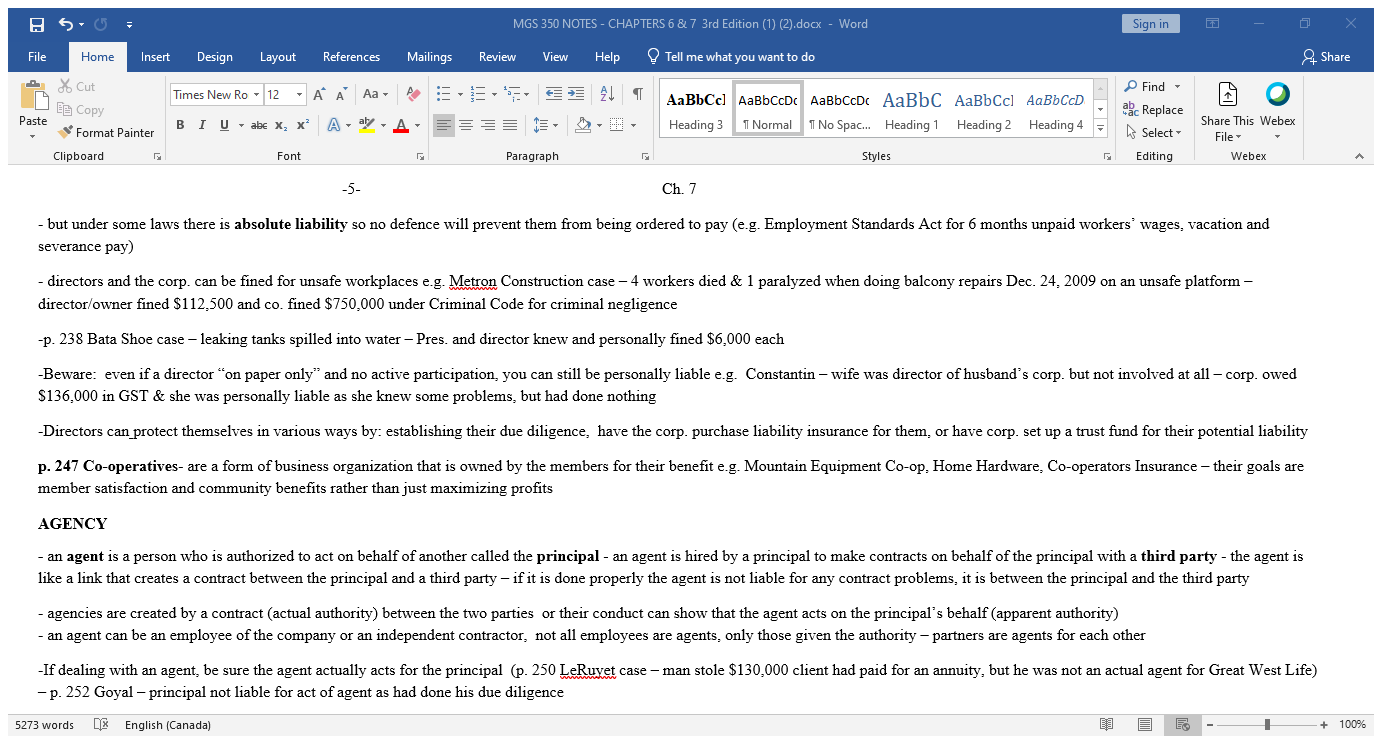Center align the paragraph
Image resolution: width=1382 pixels, height=744 pixels.
click(466, 125)
